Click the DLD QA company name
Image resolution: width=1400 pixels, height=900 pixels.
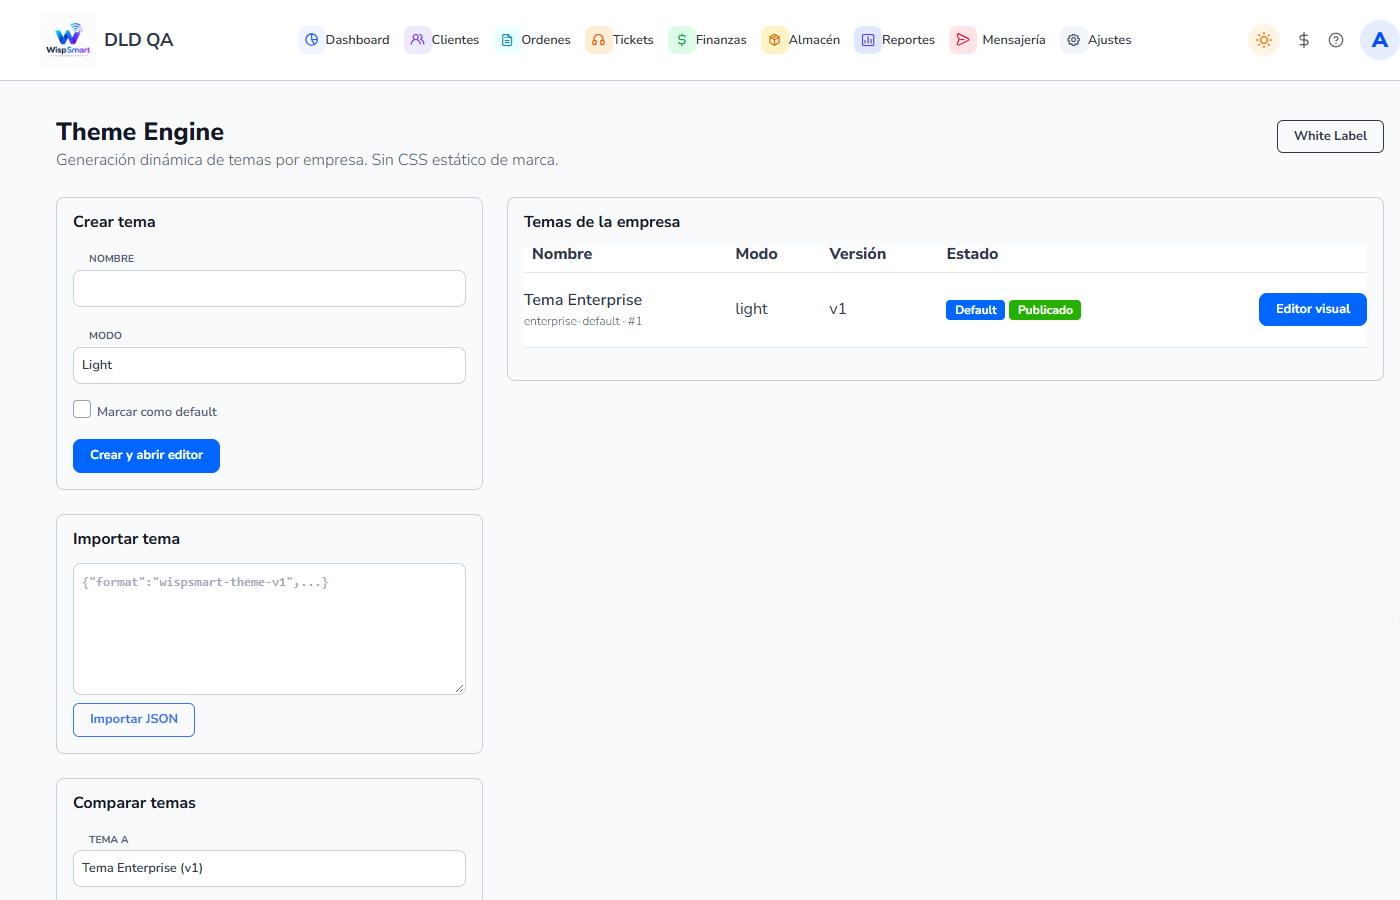click(x=139, y=40)
